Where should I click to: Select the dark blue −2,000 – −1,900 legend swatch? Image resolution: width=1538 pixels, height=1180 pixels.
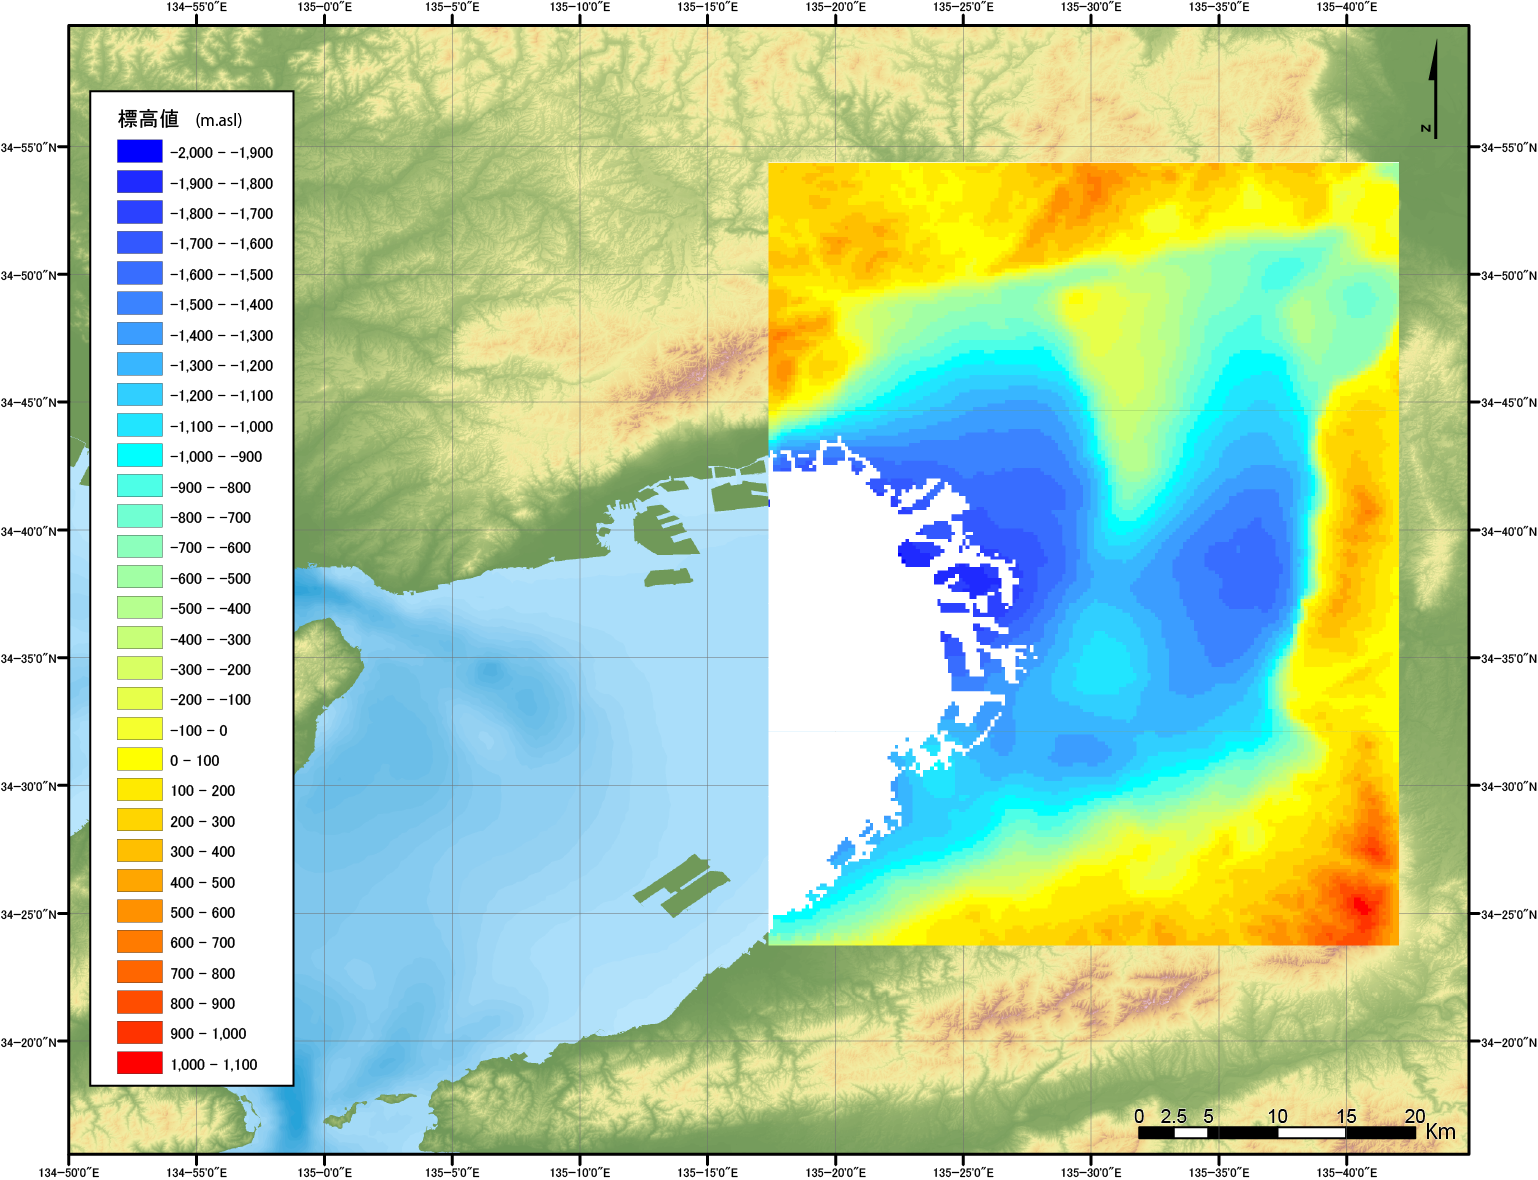pyautogui.click(x=139, y=151)
